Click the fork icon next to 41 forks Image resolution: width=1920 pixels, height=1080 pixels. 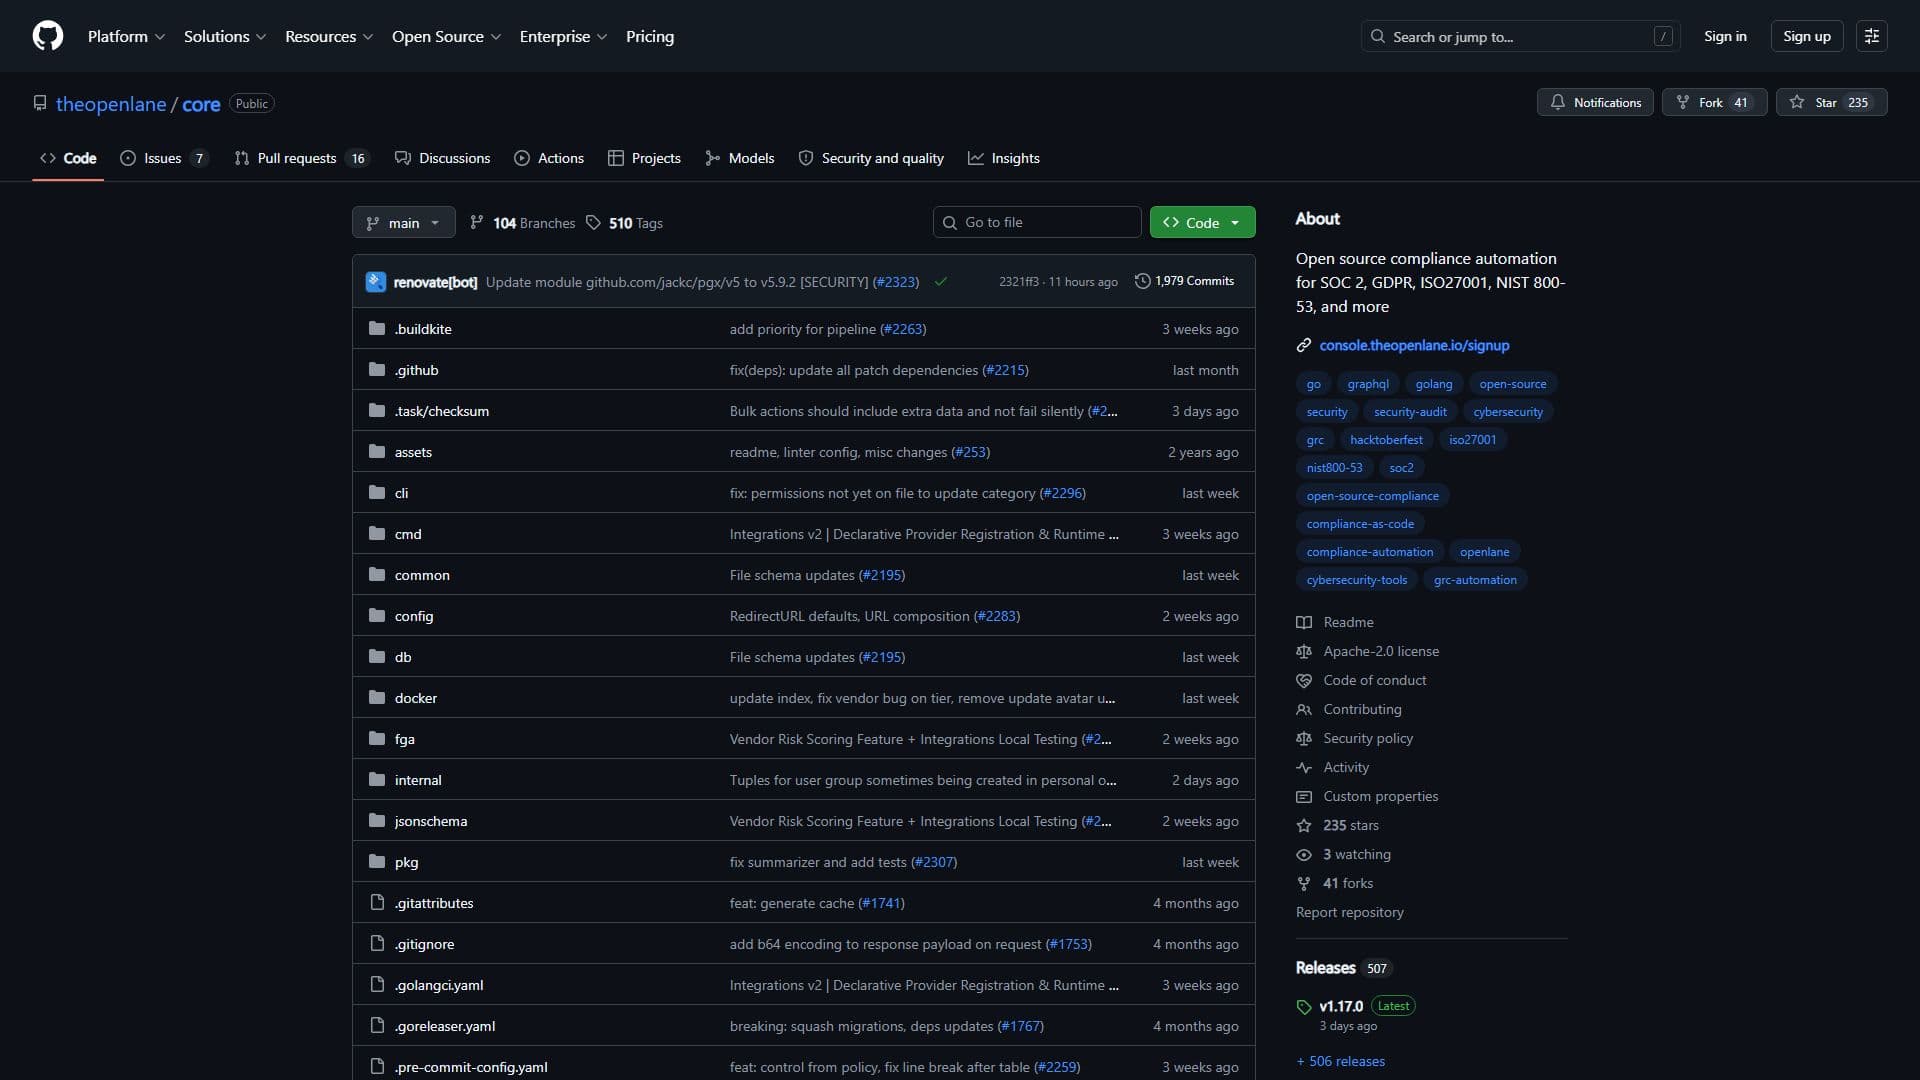point(1304,883)
